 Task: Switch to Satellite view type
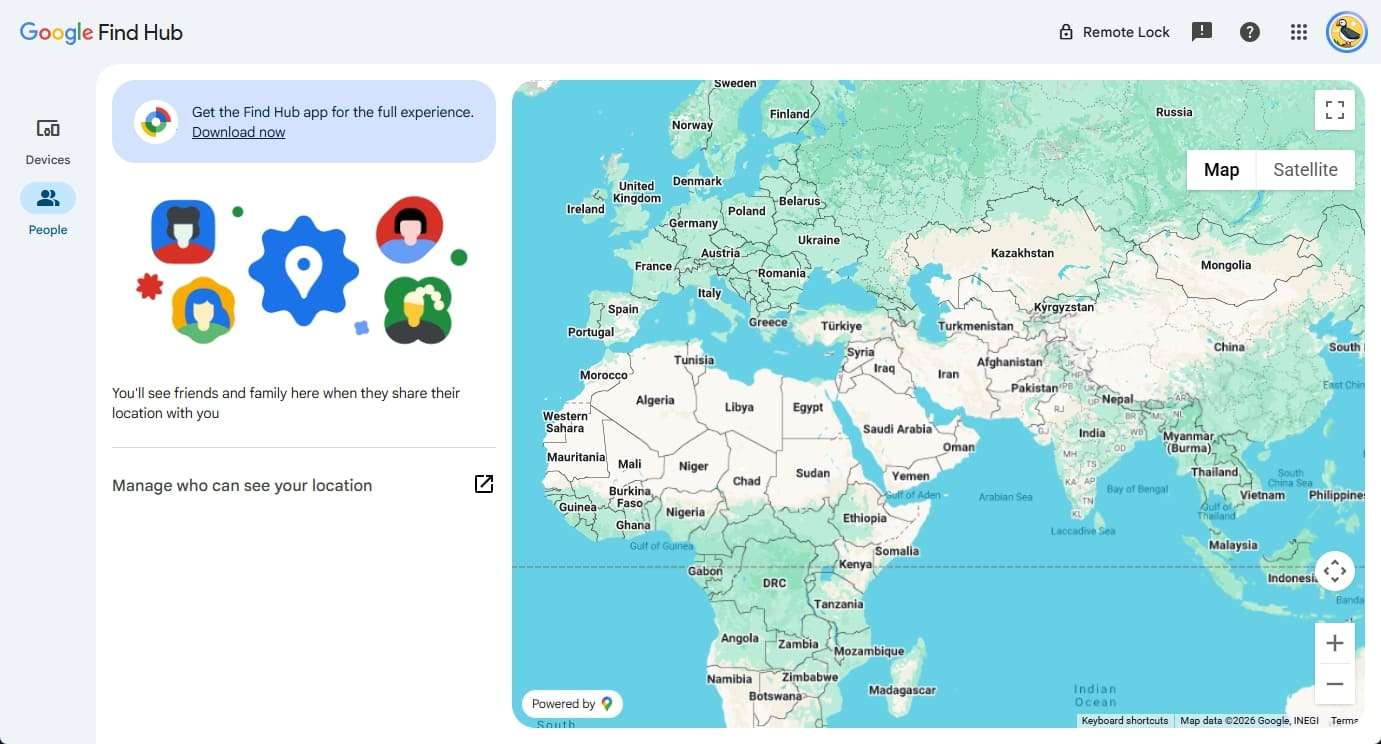(1305, 170)
